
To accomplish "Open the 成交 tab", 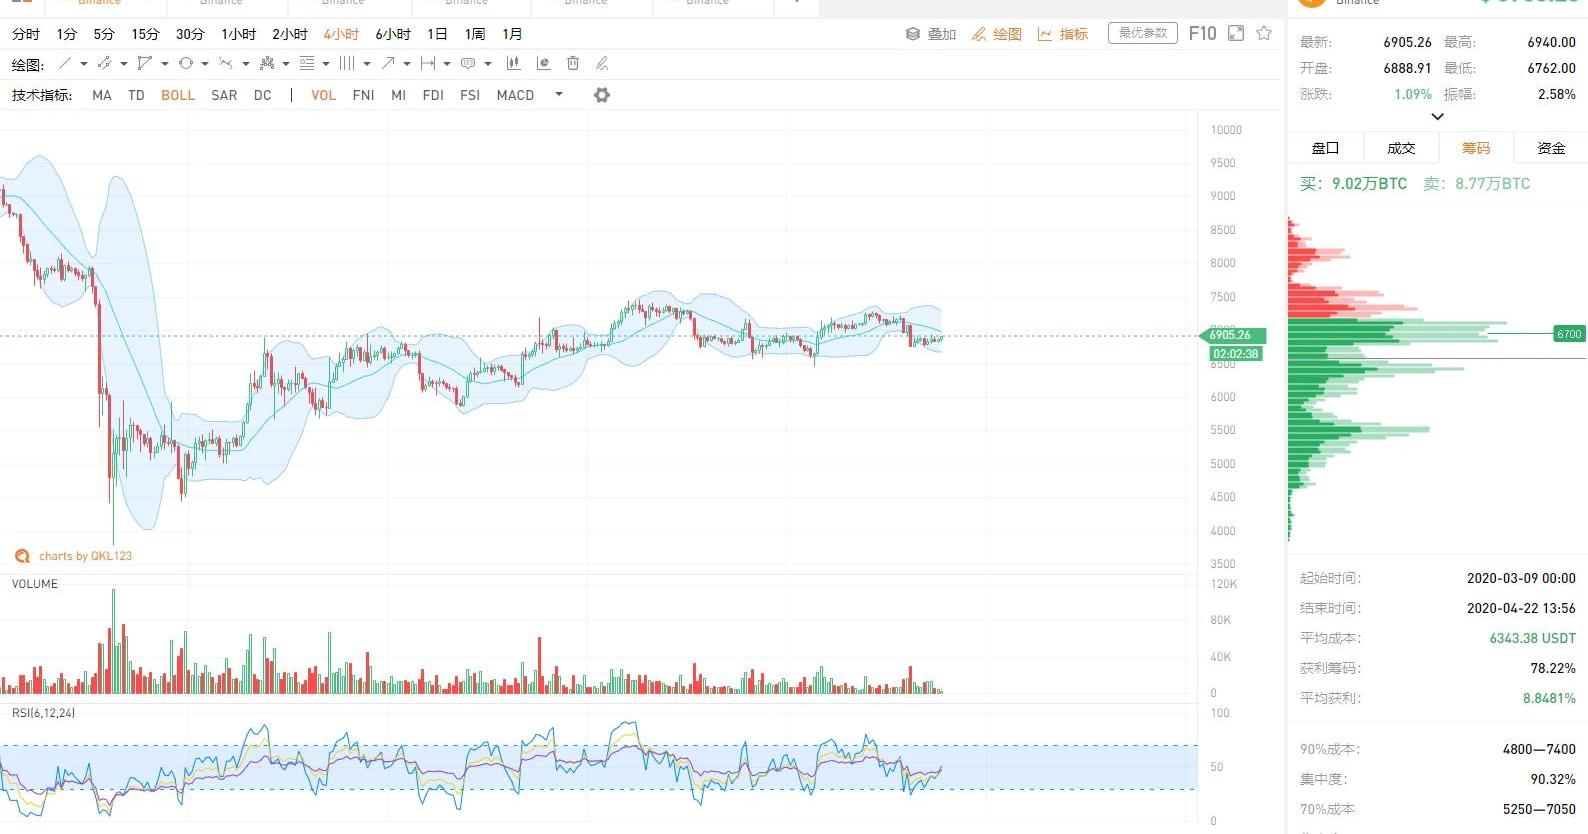I will coord(1401,148).
